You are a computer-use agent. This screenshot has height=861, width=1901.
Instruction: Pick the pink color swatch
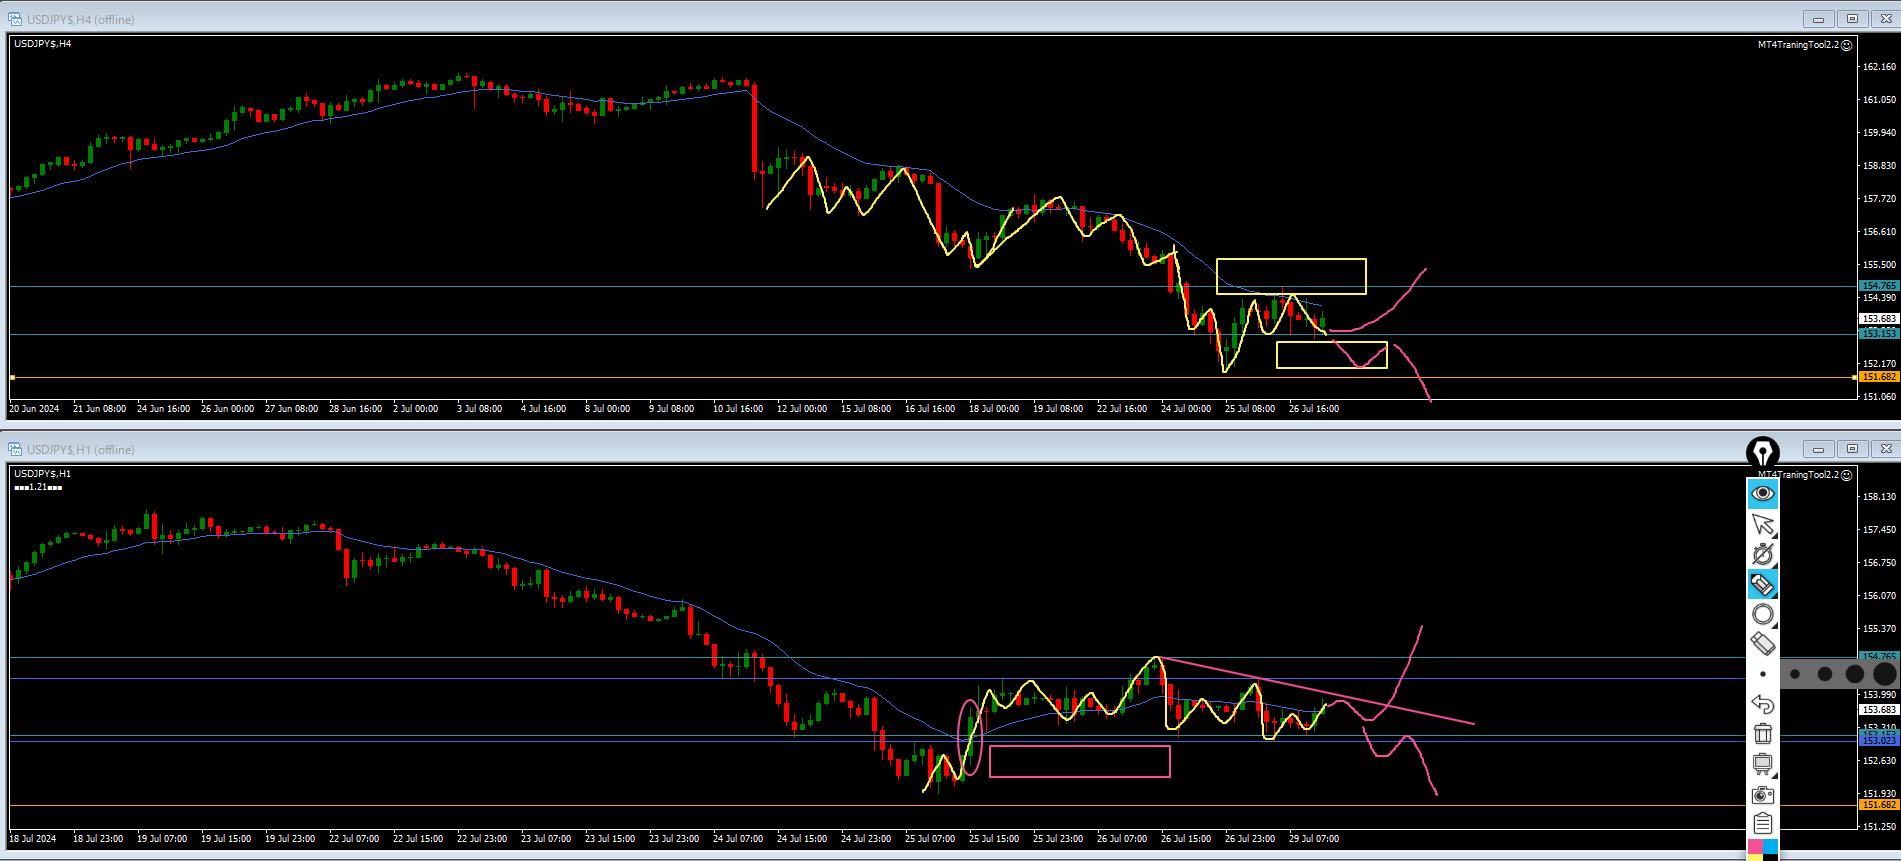[1754, 847]
